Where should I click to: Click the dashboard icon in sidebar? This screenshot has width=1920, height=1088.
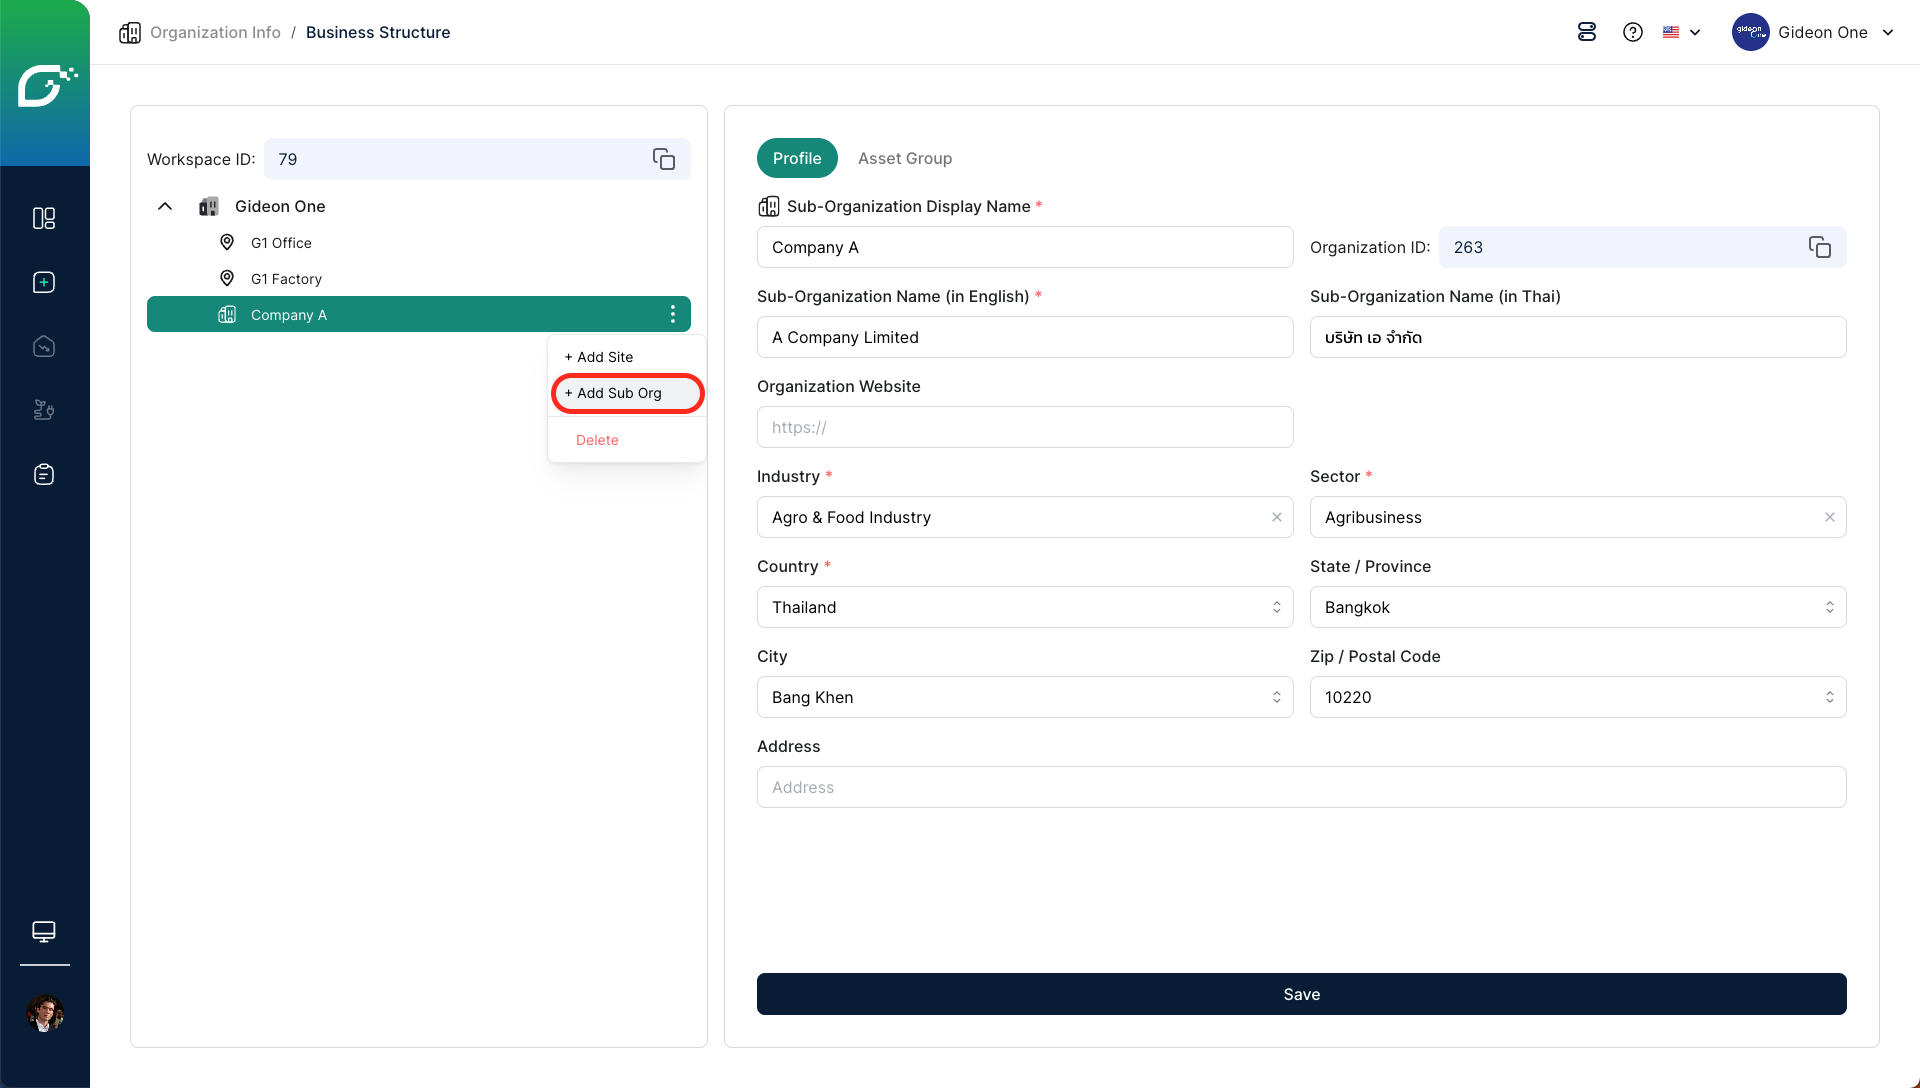[x=44, y=218]
